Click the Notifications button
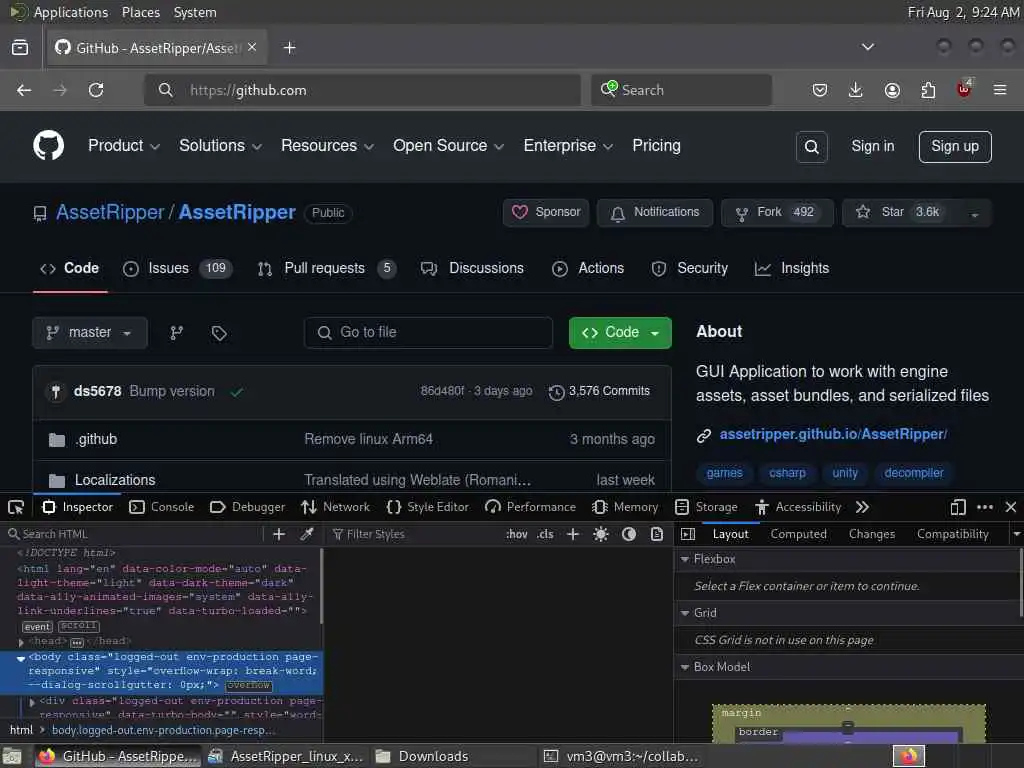This screenshot has width=1024, height=768. pyautogui.click(x=655, y=213)
